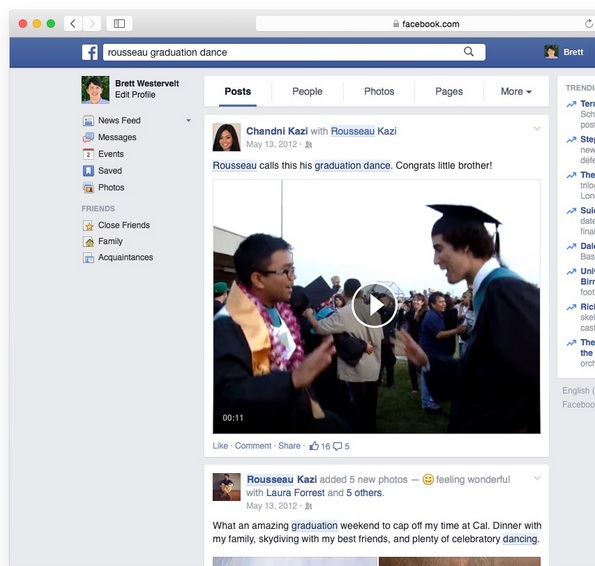Click Brett Westervelt's sidebar profile photo
The image size is (595, 566).
[95, 90]
